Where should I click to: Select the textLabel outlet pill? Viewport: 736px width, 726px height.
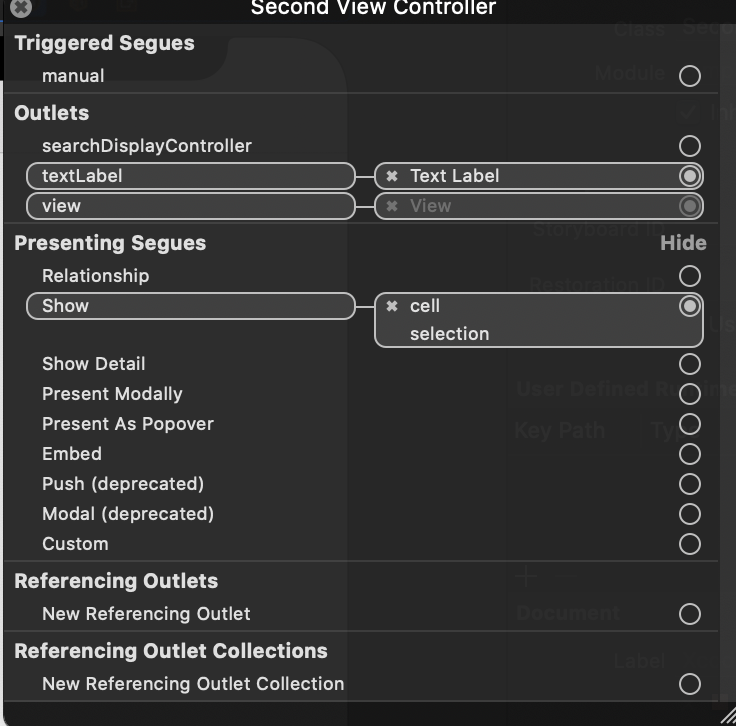coord(191,176)
